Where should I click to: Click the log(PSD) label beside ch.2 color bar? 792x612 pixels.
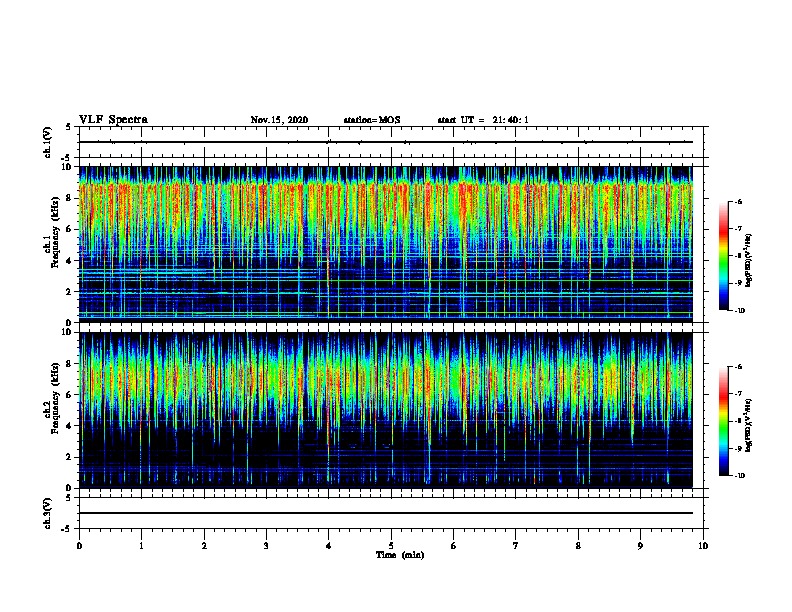coord(749,425)
